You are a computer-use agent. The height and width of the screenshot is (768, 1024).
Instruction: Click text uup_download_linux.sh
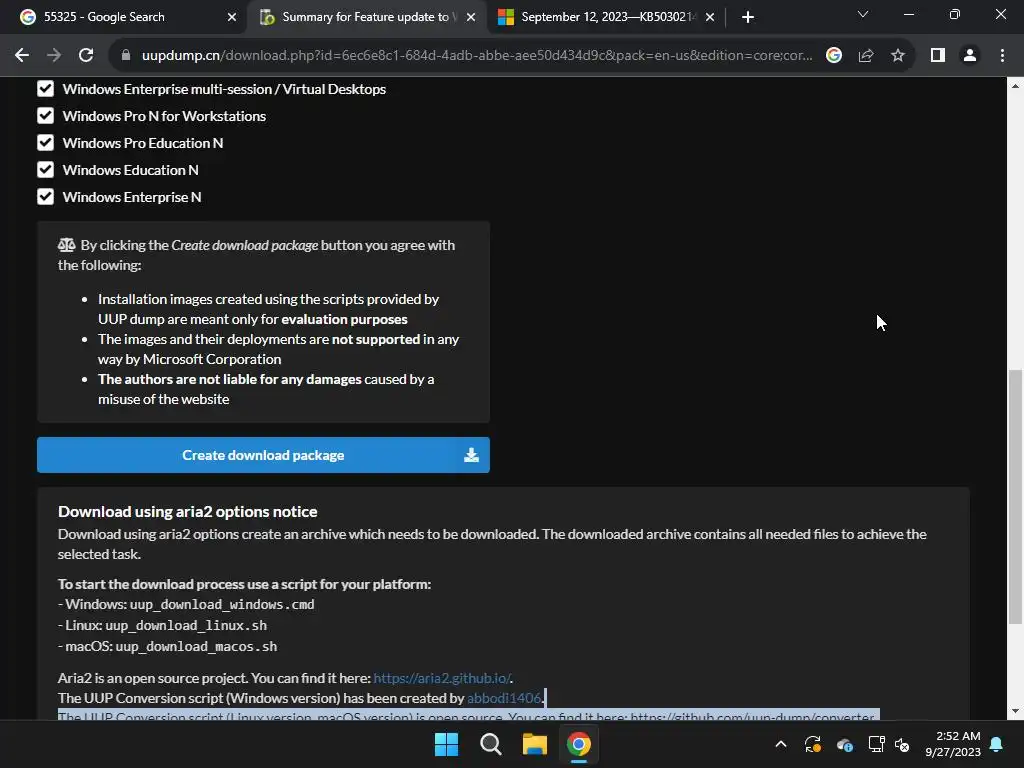tap(186, 625)
